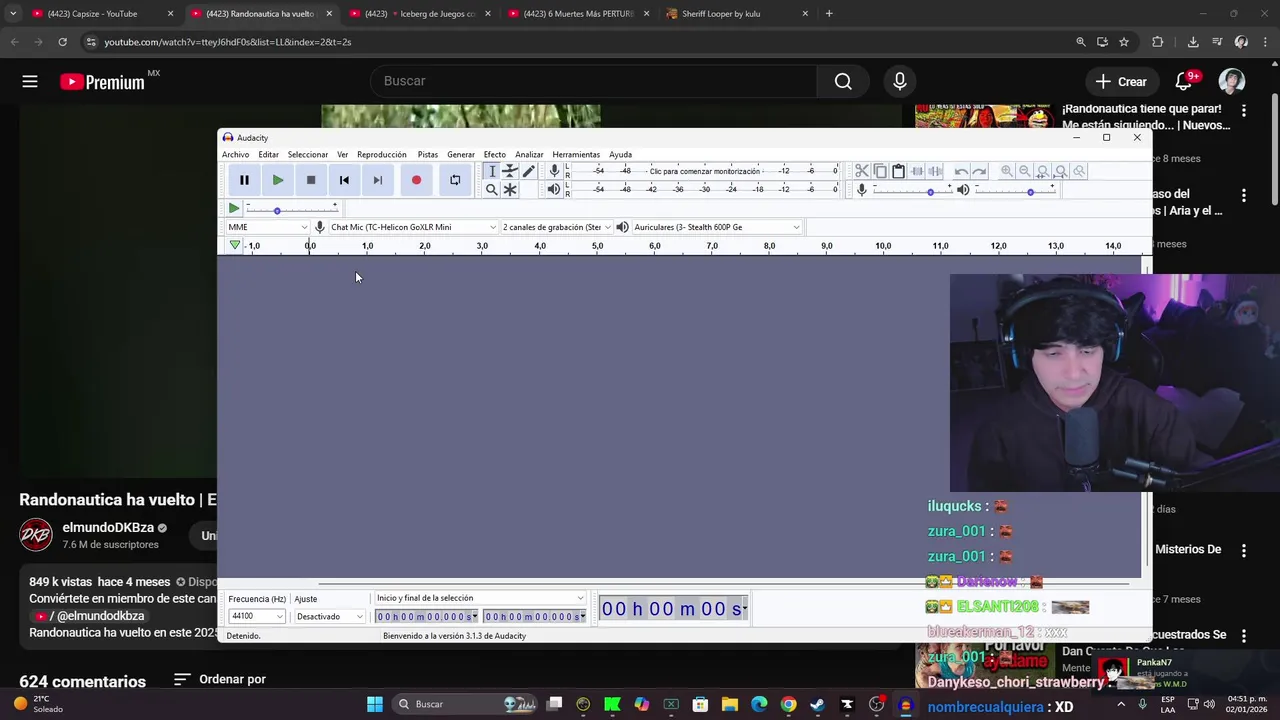Screen dimensions: 1280x720
Task: Switch to the Capsize YouTube browser tab
Action: click(103, 14)
